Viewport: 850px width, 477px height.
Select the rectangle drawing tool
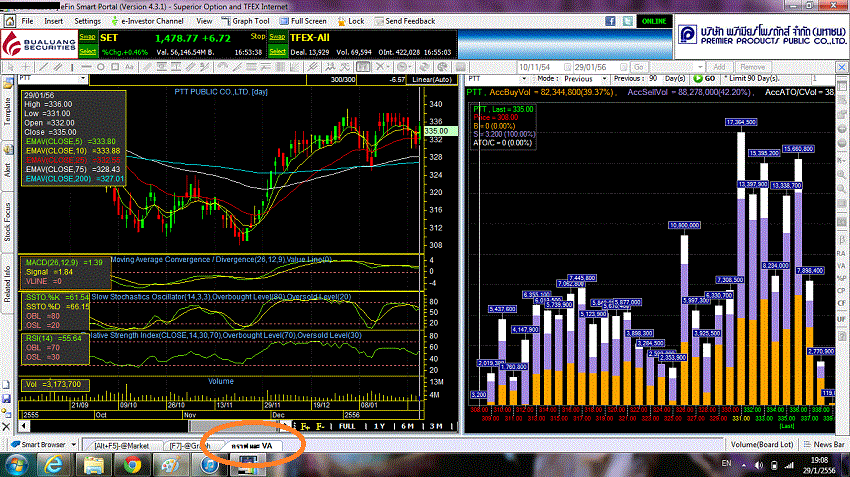115,67
